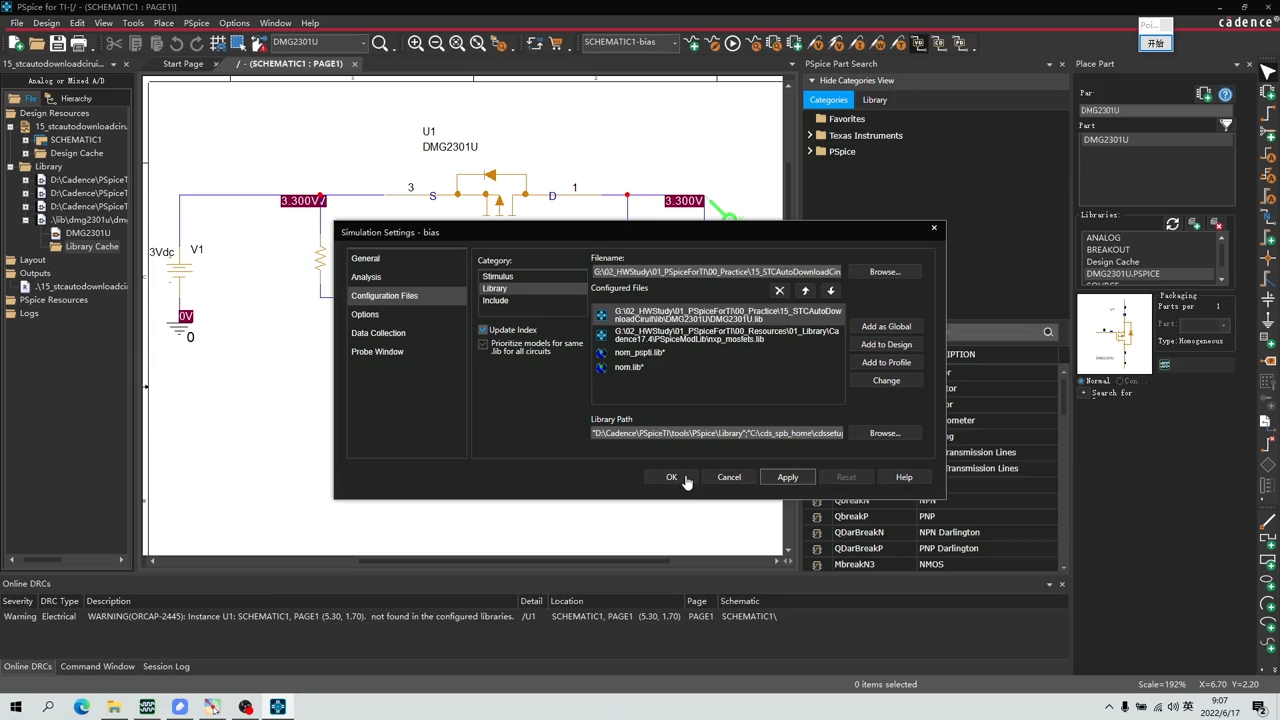
Task: Move configured file up with arrow
Action: pos(805,291)
